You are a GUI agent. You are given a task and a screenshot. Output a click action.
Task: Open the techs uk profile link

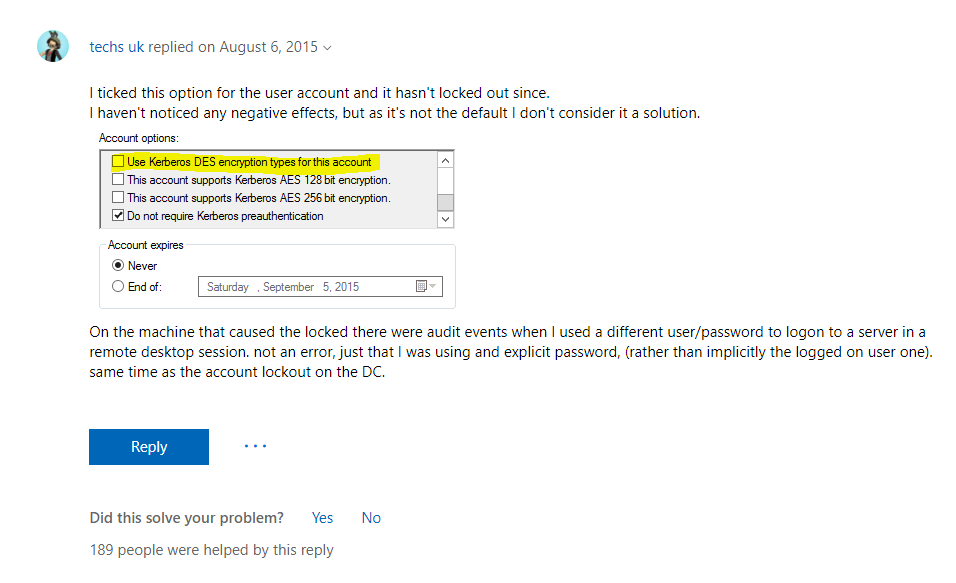(x=116, y=47)
